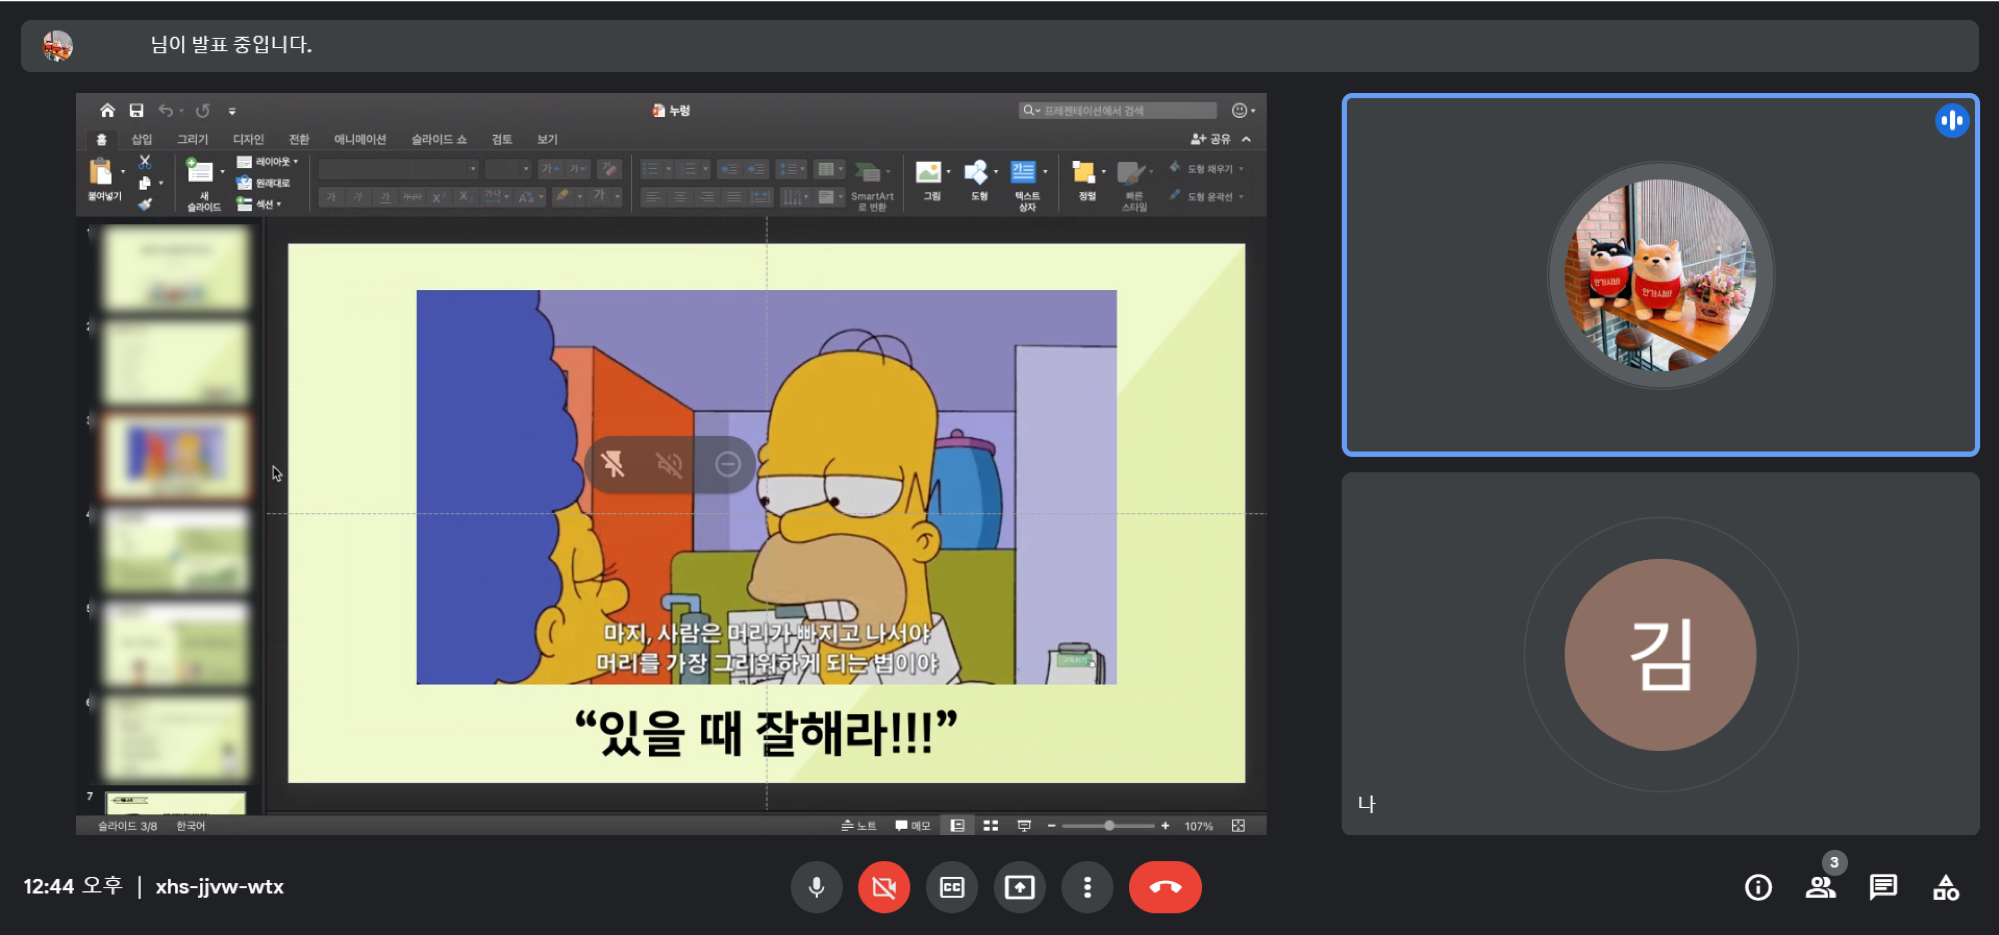Start slide show from status bar icon
This screenshot has height=935, width=1999.
[x=1024, y=826]
